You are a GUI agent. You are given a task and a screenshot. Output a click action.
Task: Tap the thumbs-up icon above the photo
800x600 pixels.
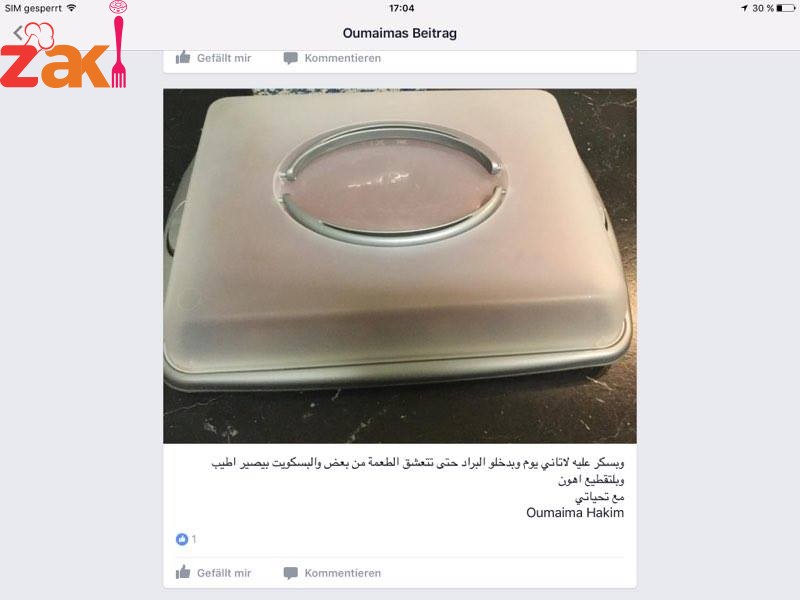pyautogui.click(x=183, y=57)
